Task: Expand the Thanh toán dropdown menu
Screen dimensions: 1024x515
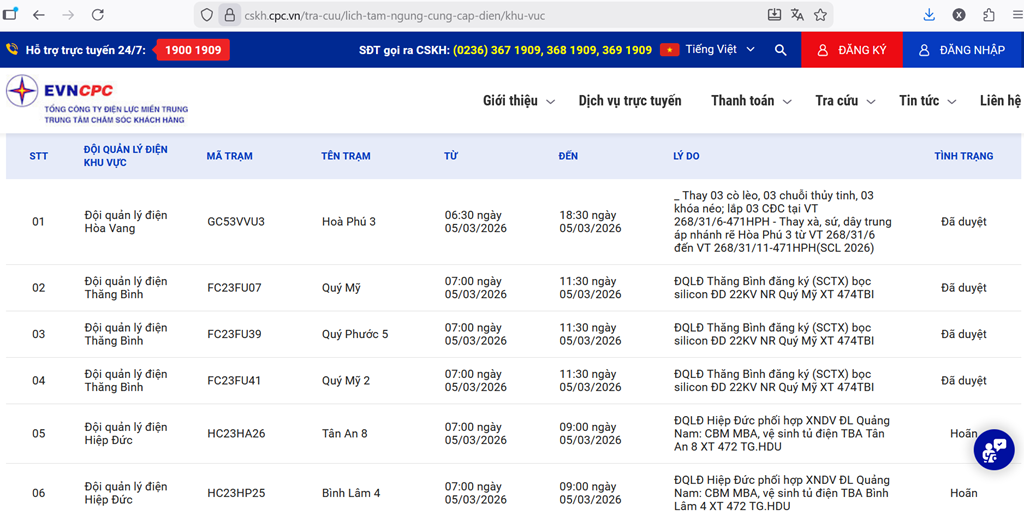Action: 750,101
